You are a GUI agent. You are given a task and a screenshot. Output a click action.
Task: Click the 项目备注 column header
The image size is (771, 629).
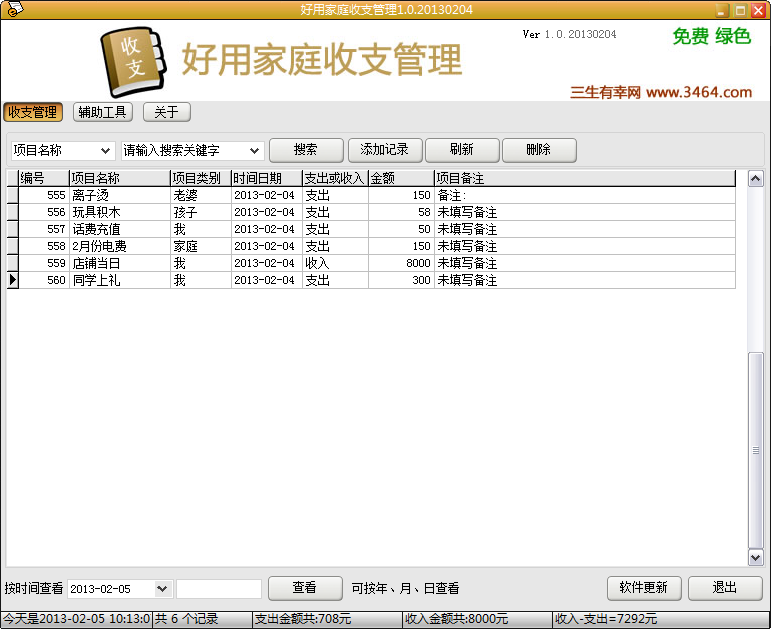[585, 178]
